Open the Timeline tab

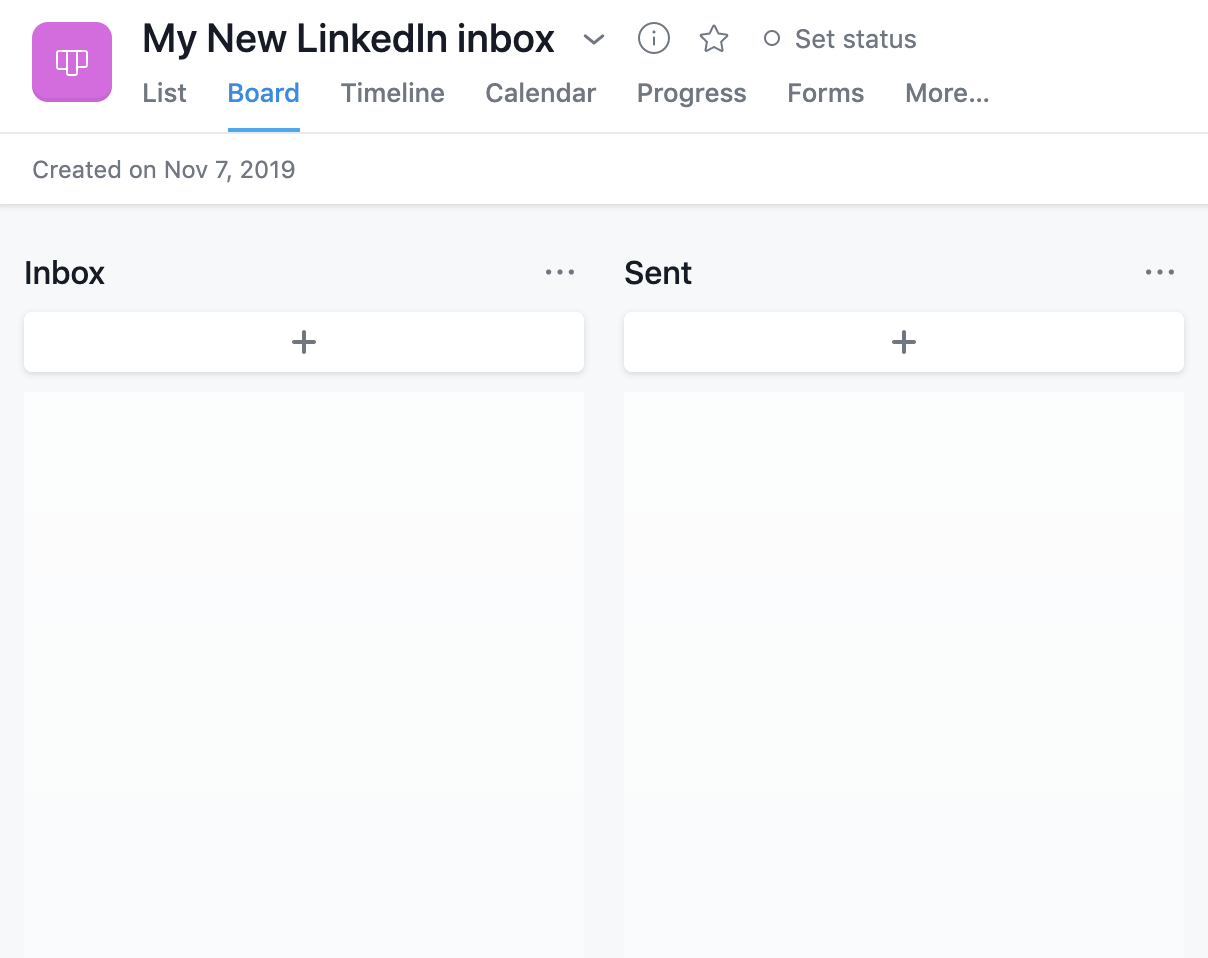tap(393, 93)
